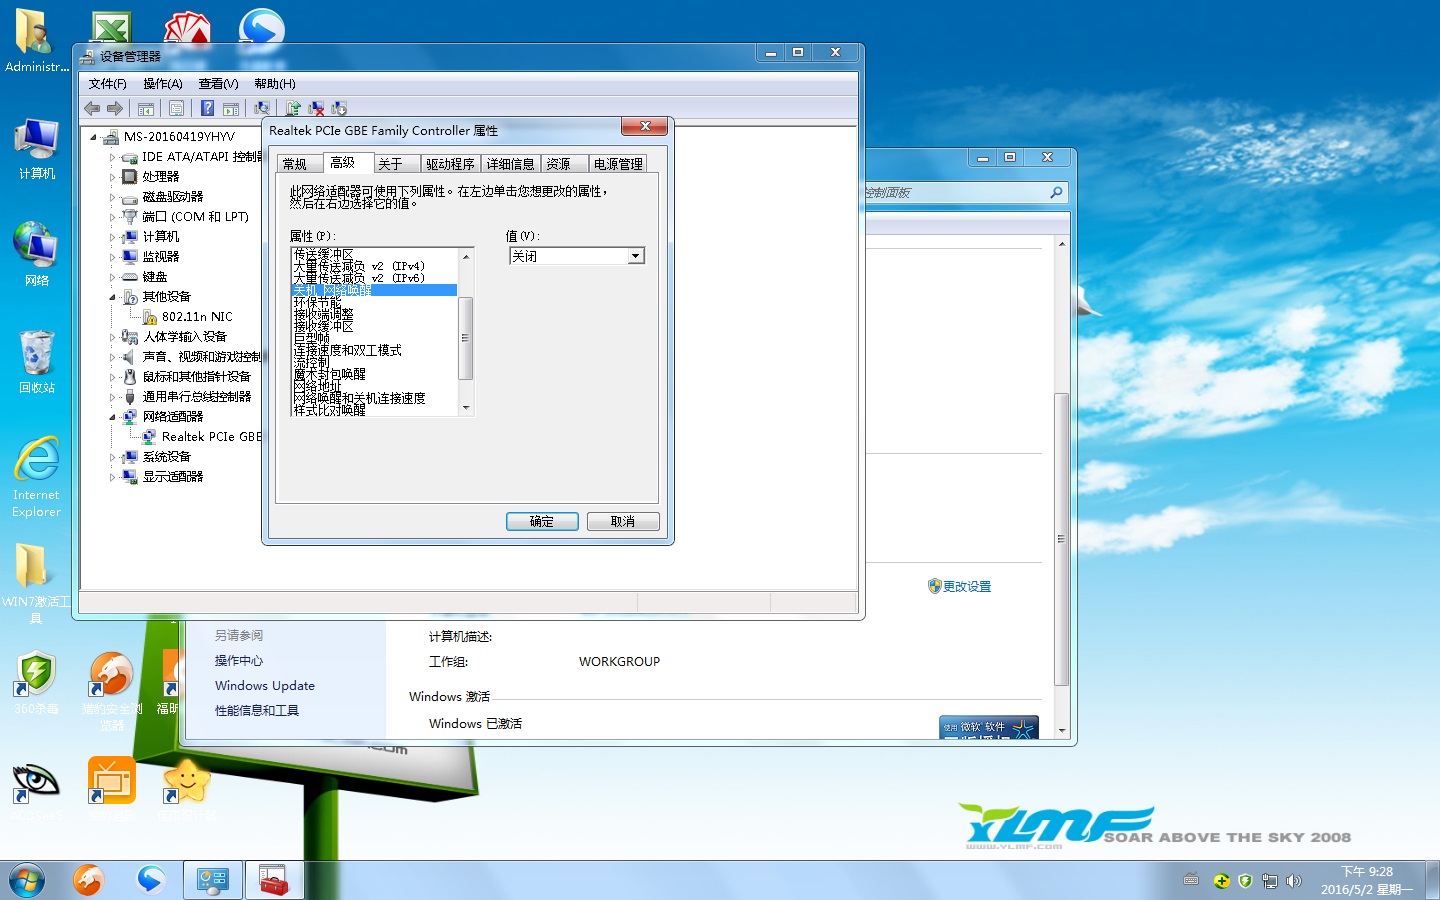
Task: Click the uninstall device icon with red X
Action: tap(316, 108)
